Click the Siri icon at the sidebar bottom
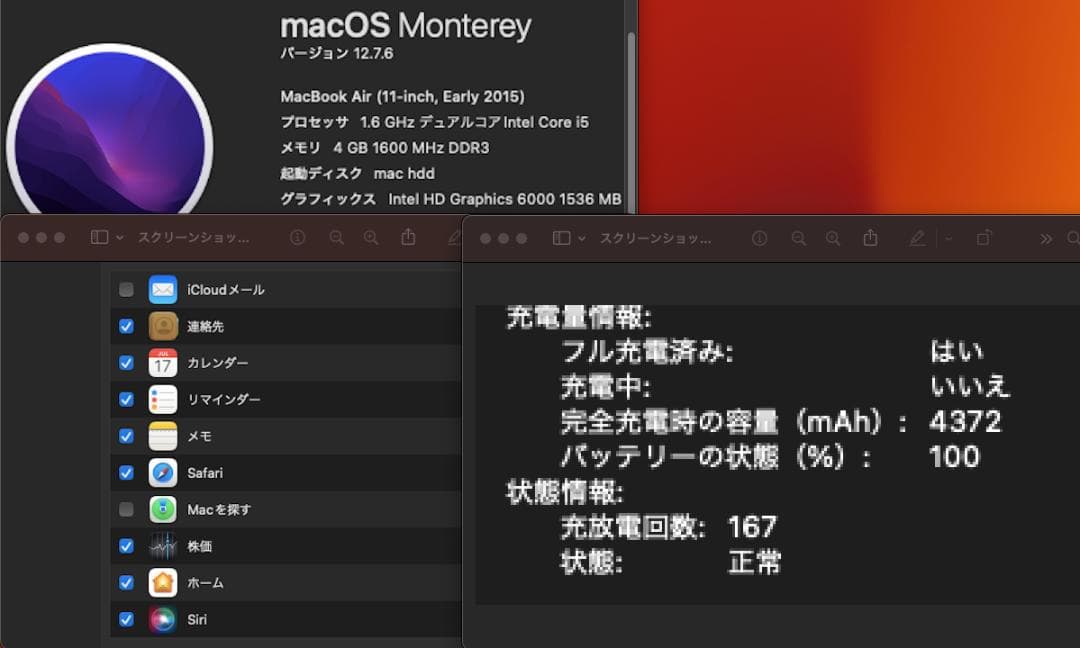1080x648 pixels. (162, 619)
